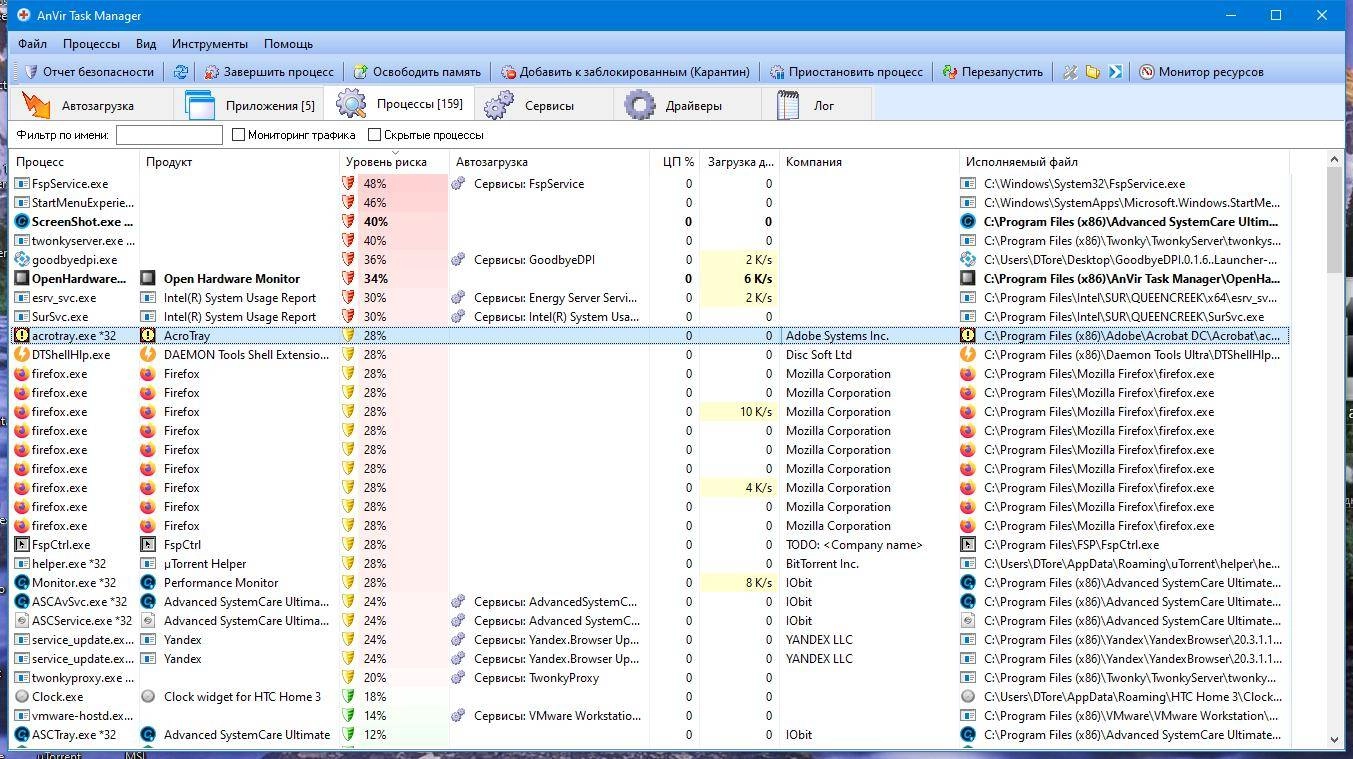Open the Вид menu

146,44
